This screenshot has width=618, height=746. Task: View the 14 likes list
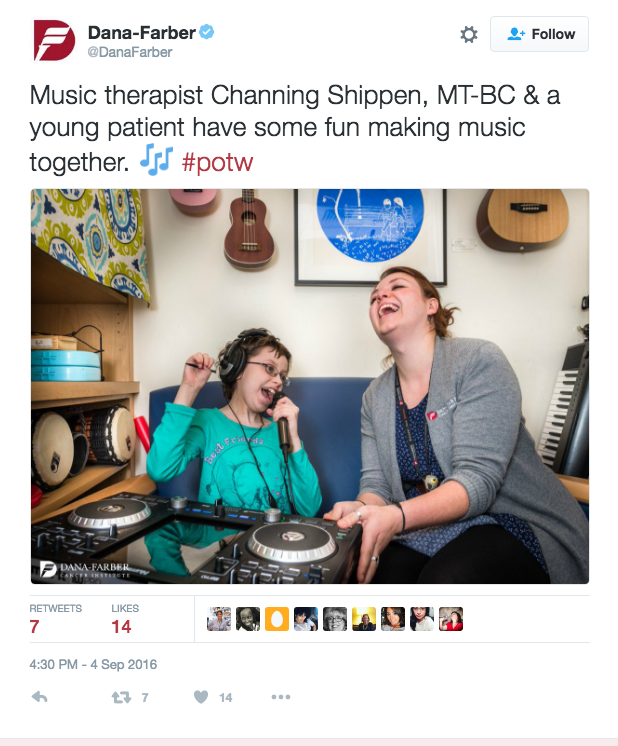pyautogui.click(x=125, y=619)
